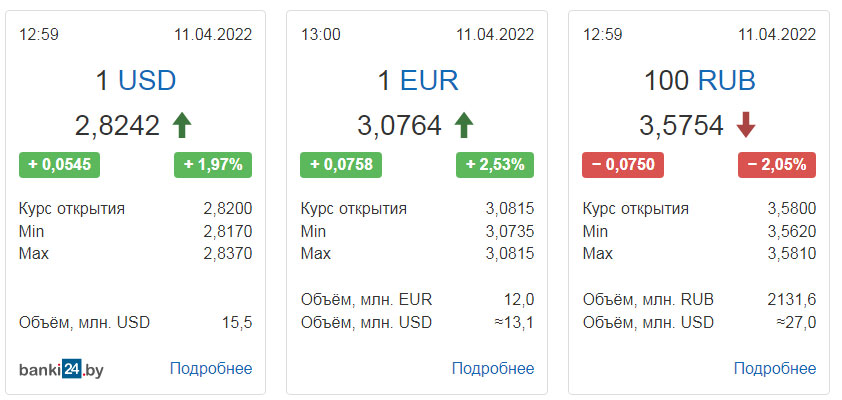Open Подробнее link in the USD card
The width and height of the screenshot is (842, 400).
pyautogui.click(x=211, y=369)
